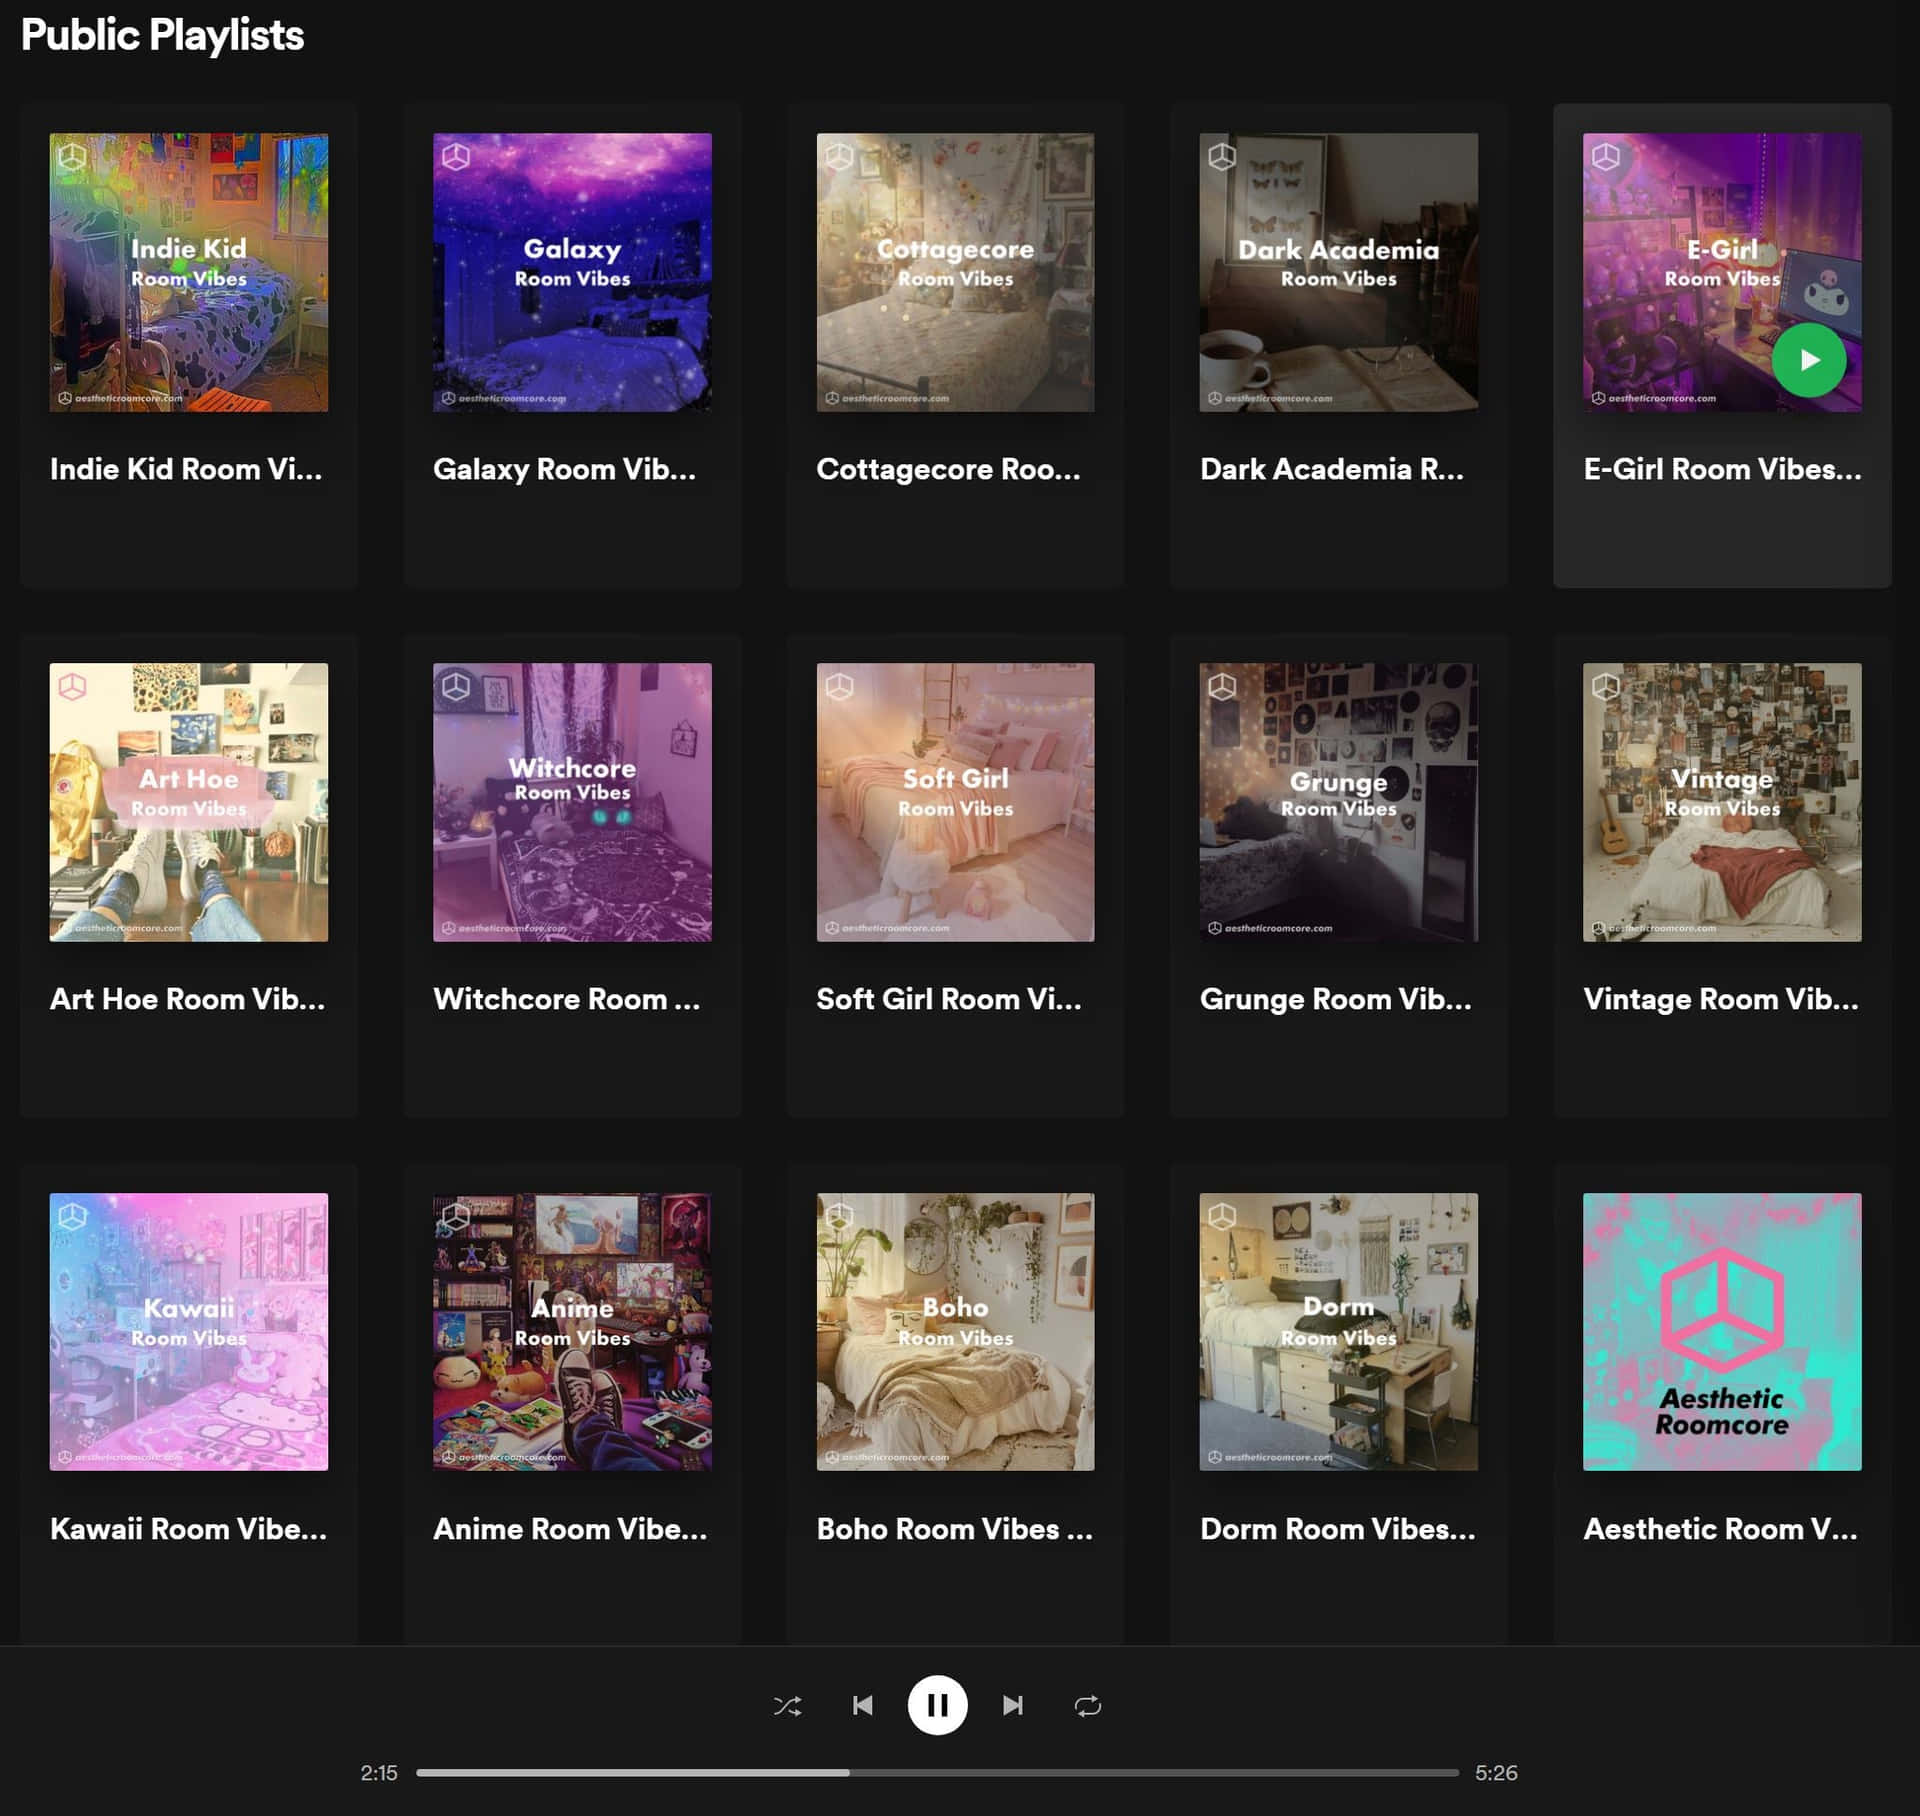Select the Anime Room Vibes title
This screenshot has height=1816, width=1920.
(570, 1529)
